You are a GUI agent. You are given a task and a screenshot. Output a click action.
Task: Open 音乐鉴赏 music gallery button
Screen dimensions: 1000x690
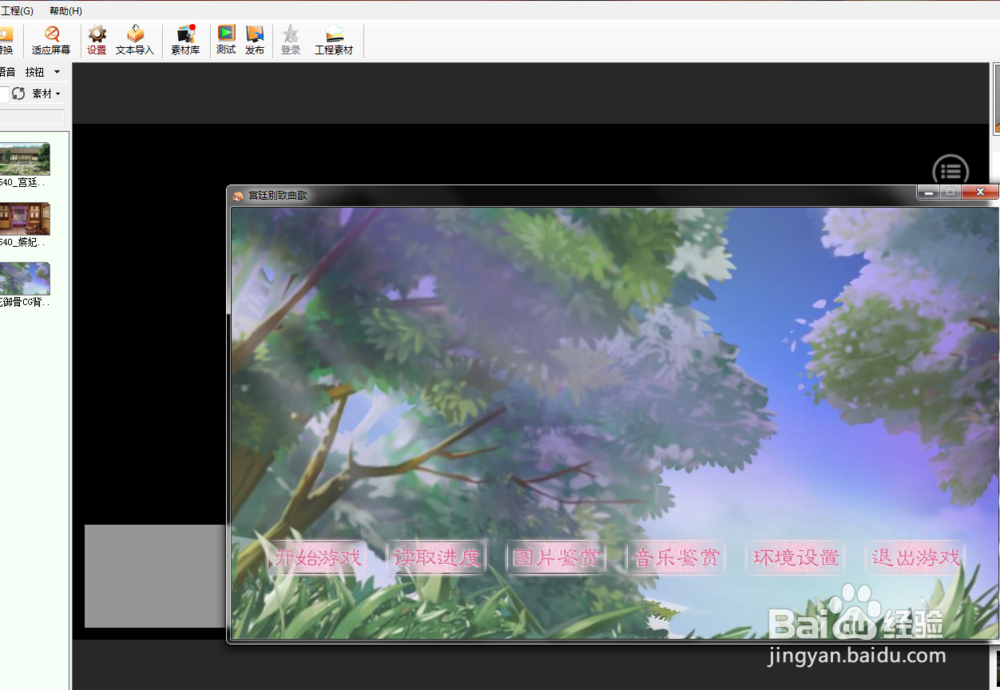pos(675,558)
